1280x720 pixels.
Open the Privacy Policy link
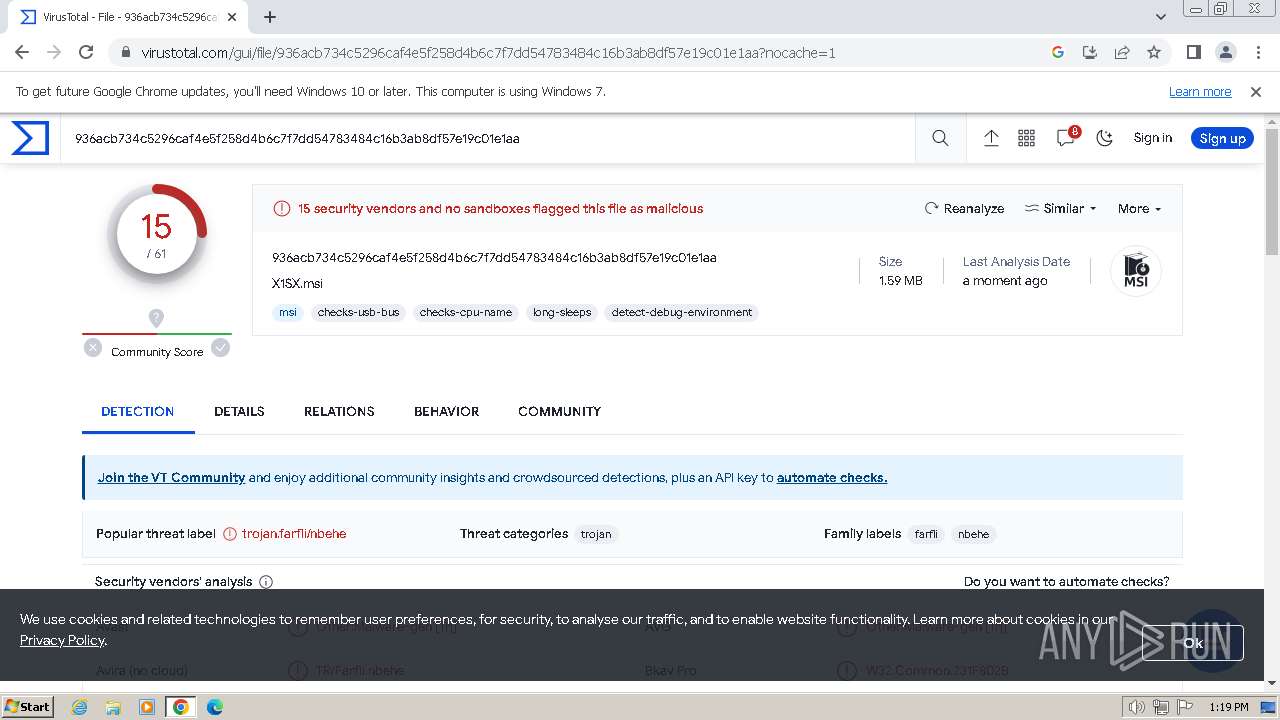(62, 640)
